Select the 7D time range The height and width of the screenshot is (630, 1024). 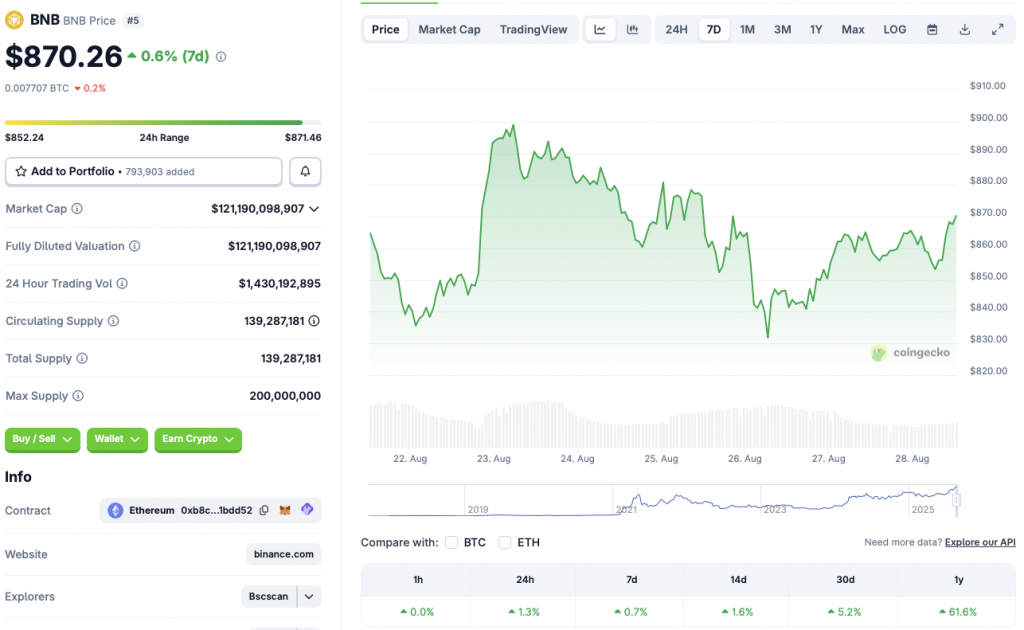(714, 29)
